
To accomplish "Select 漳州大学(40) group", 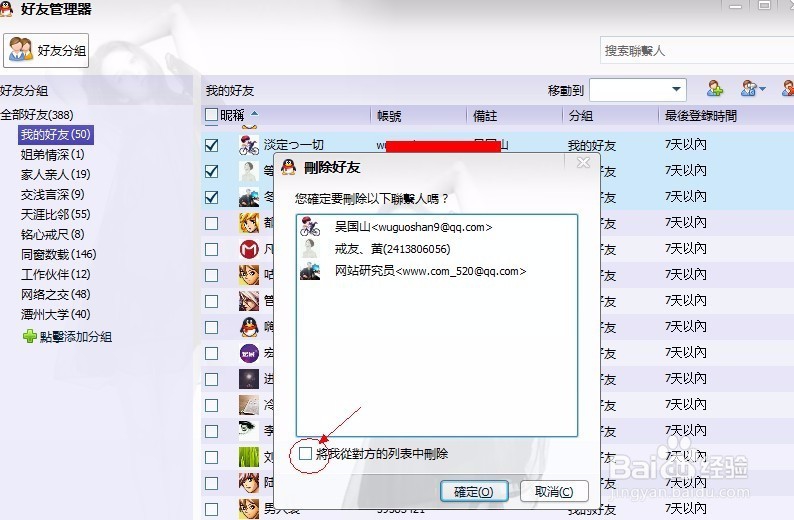I will tap(56, 314).
